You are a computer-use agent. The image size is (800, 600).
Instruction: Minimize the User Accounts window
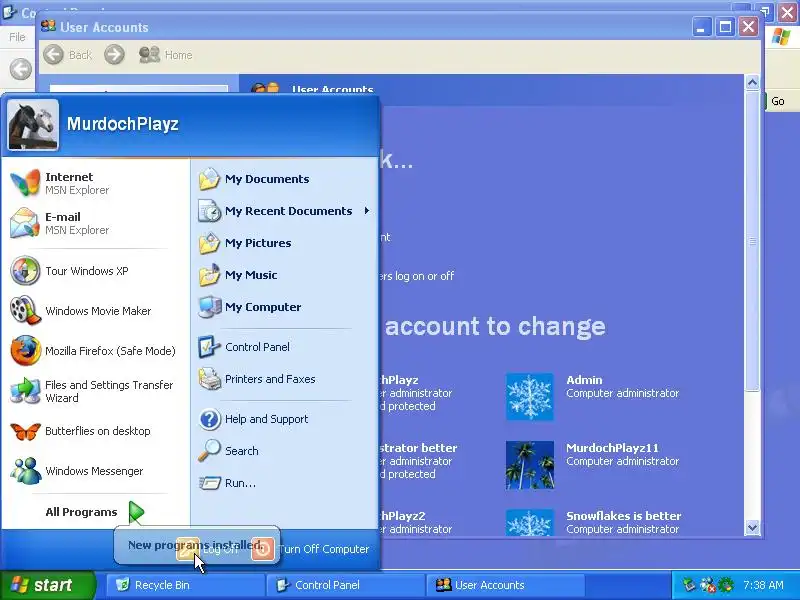click(x=702, y=27)
